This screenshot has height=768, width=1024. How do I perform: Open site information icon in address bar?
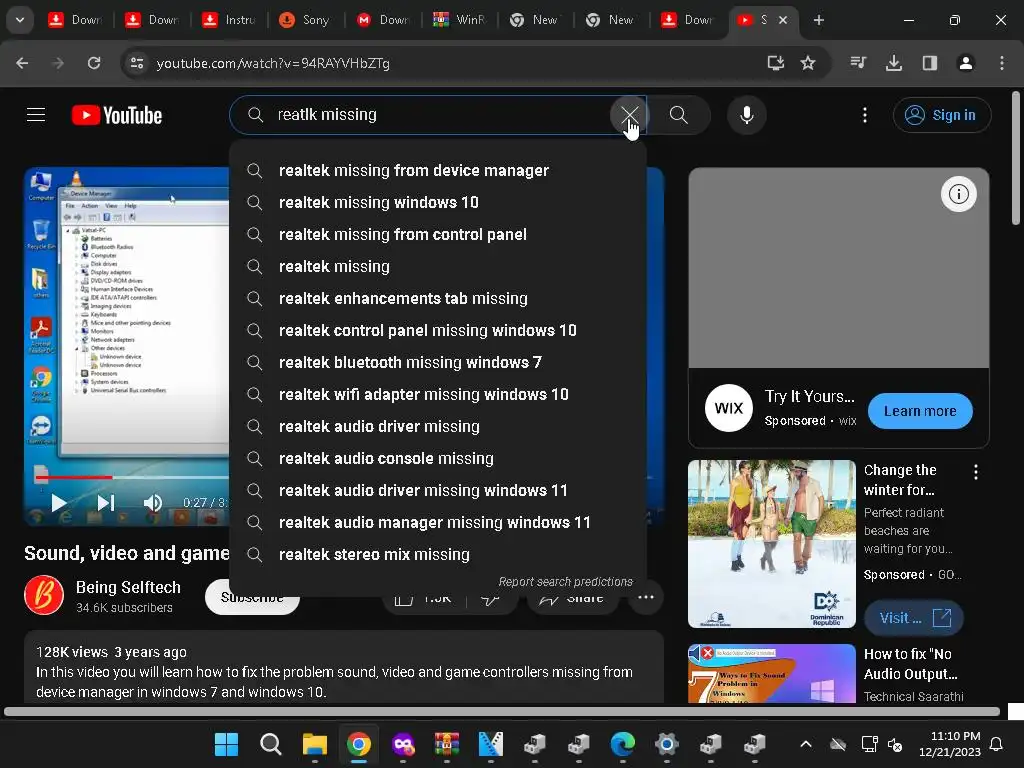click(x=137, y=63)
